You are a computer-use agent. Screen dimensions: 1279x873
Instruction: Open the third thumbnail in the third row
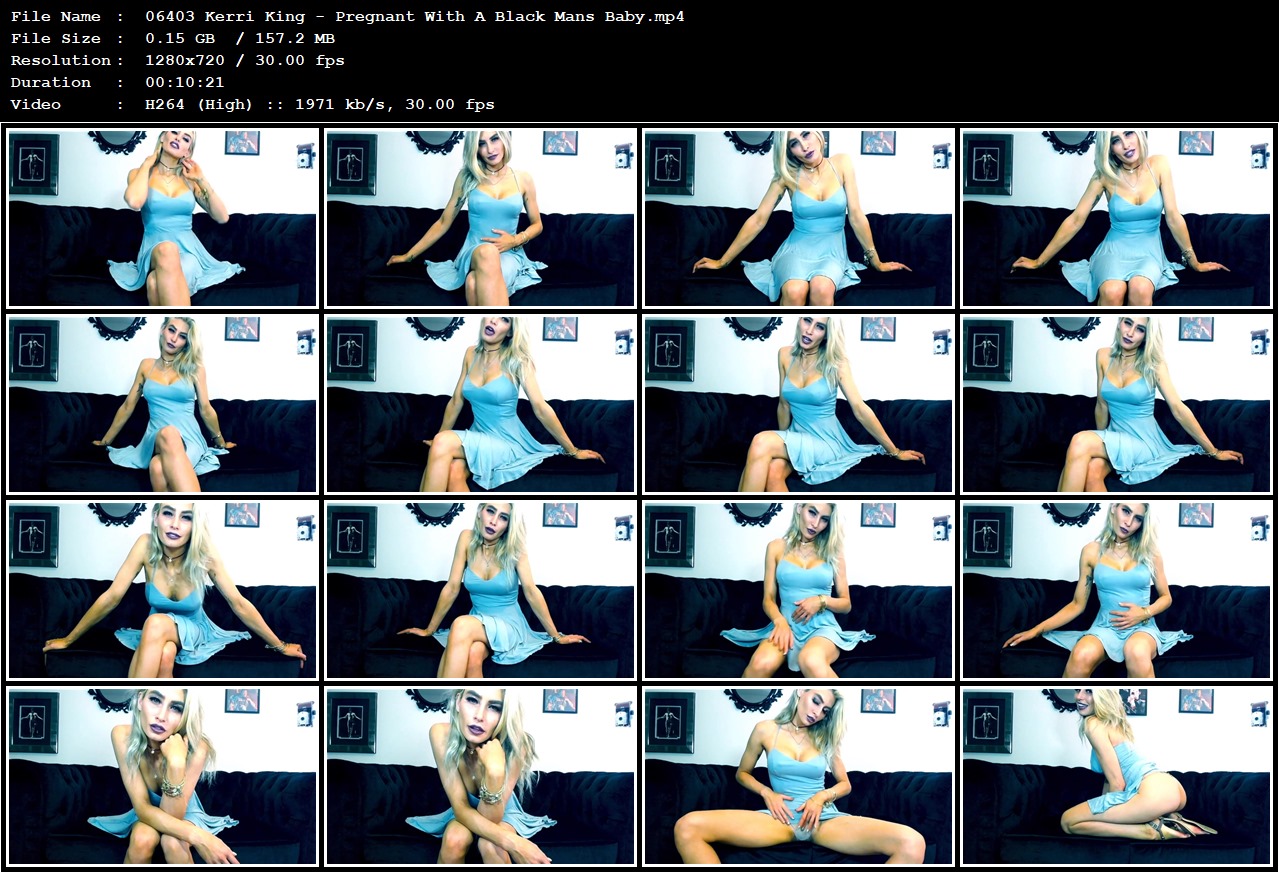click(x=799, y=590)
